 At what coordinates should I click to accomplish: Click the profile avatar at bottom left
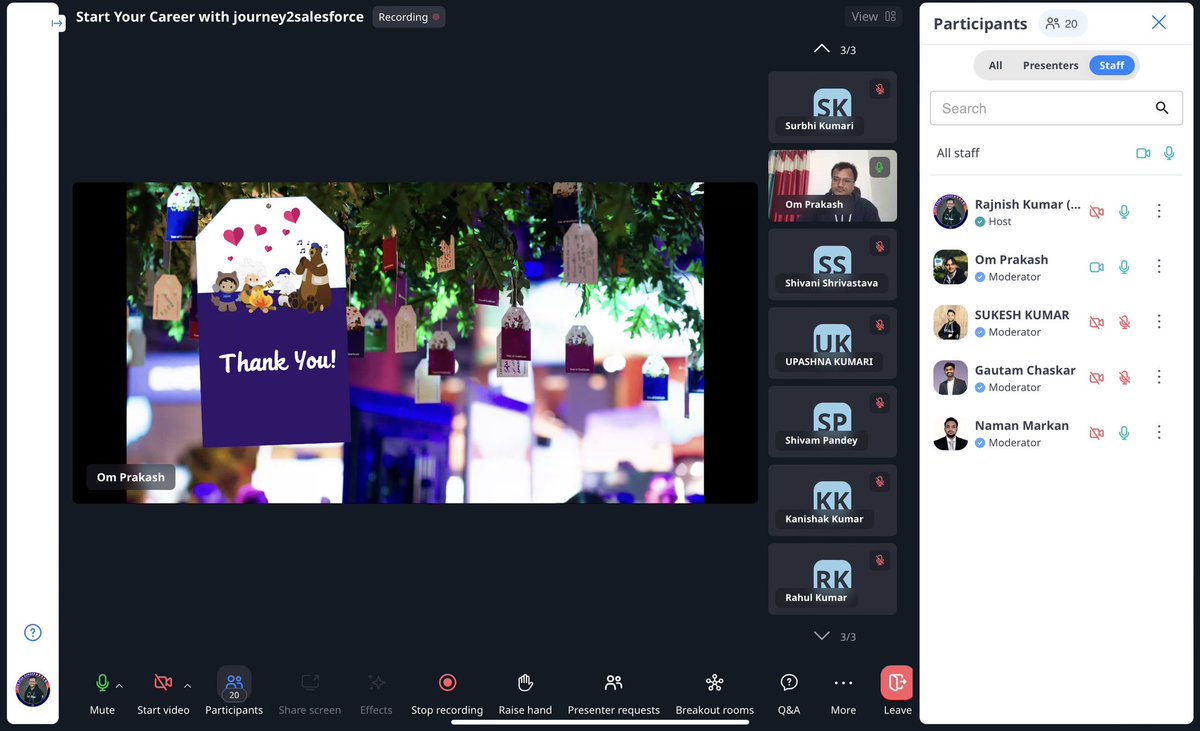click(33, 690)
